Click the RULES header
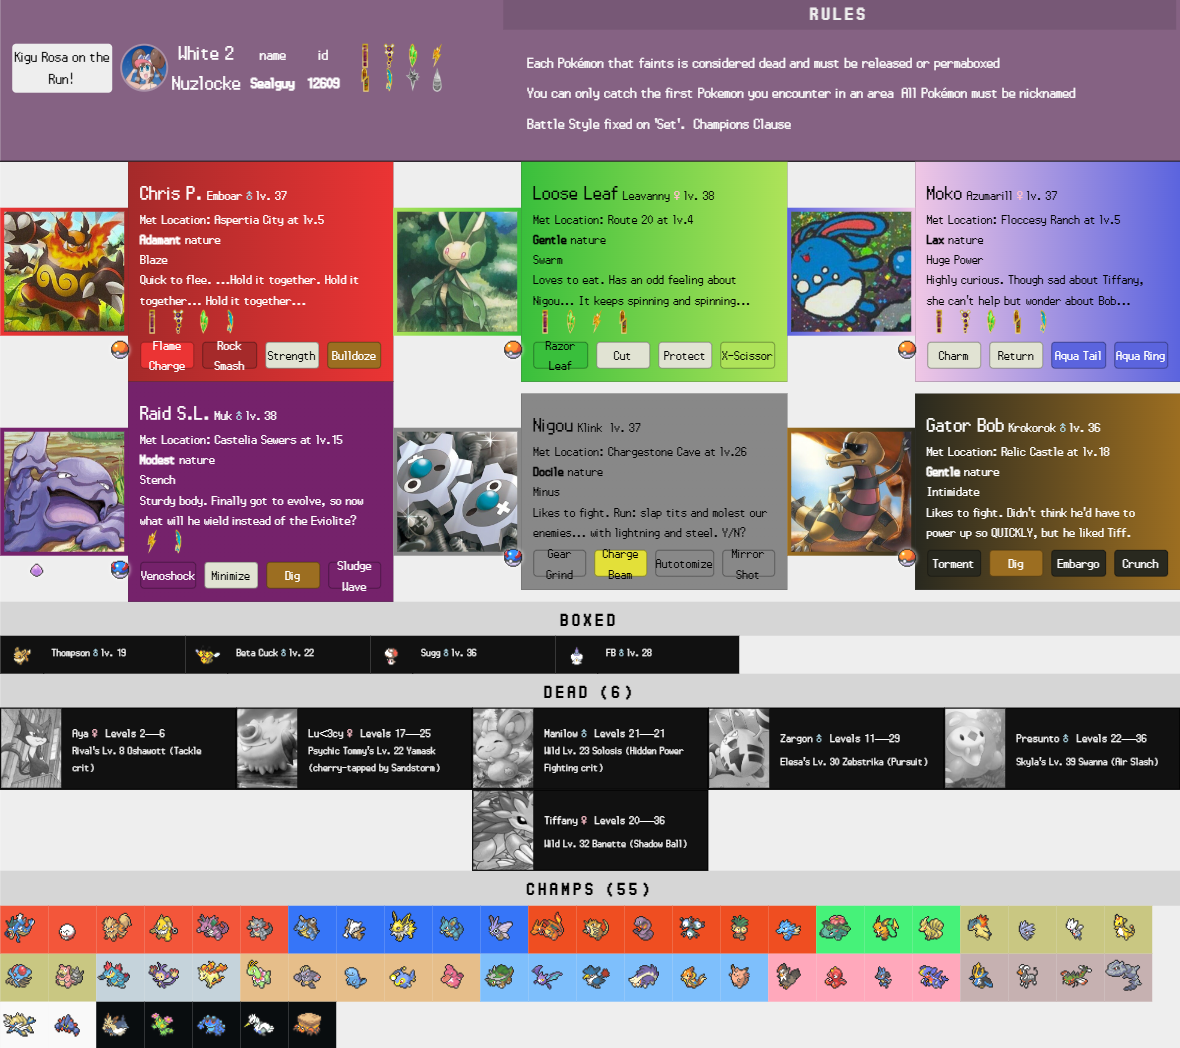The width and height of the screenshot is (1180, 1048). (x=837, y=14)
